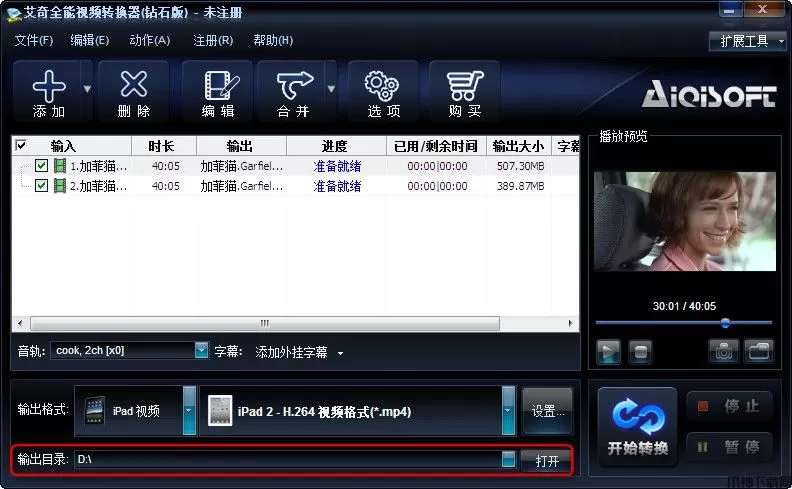
Task: Open the 编辑(E) menu
Action: click(x=89, y=40)
